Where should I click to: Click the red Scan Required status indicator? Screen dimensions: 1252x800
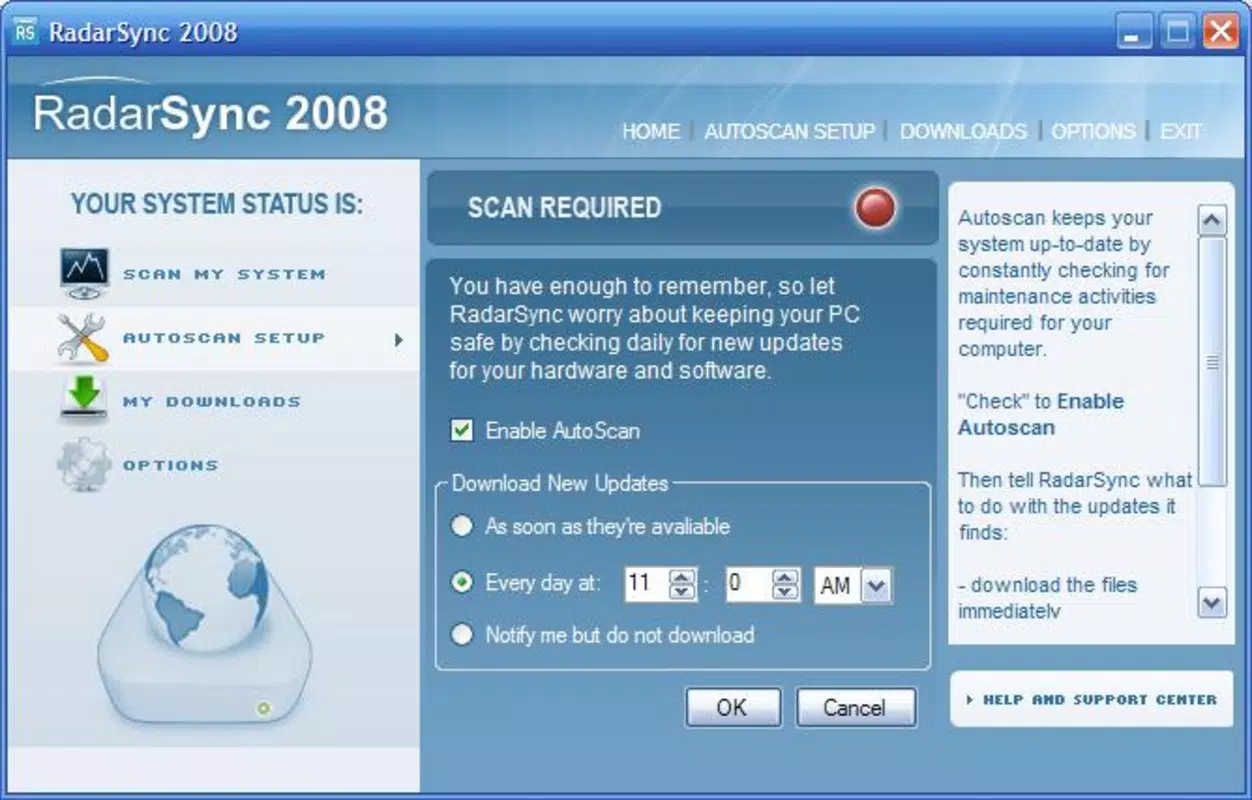click(876, 208)
